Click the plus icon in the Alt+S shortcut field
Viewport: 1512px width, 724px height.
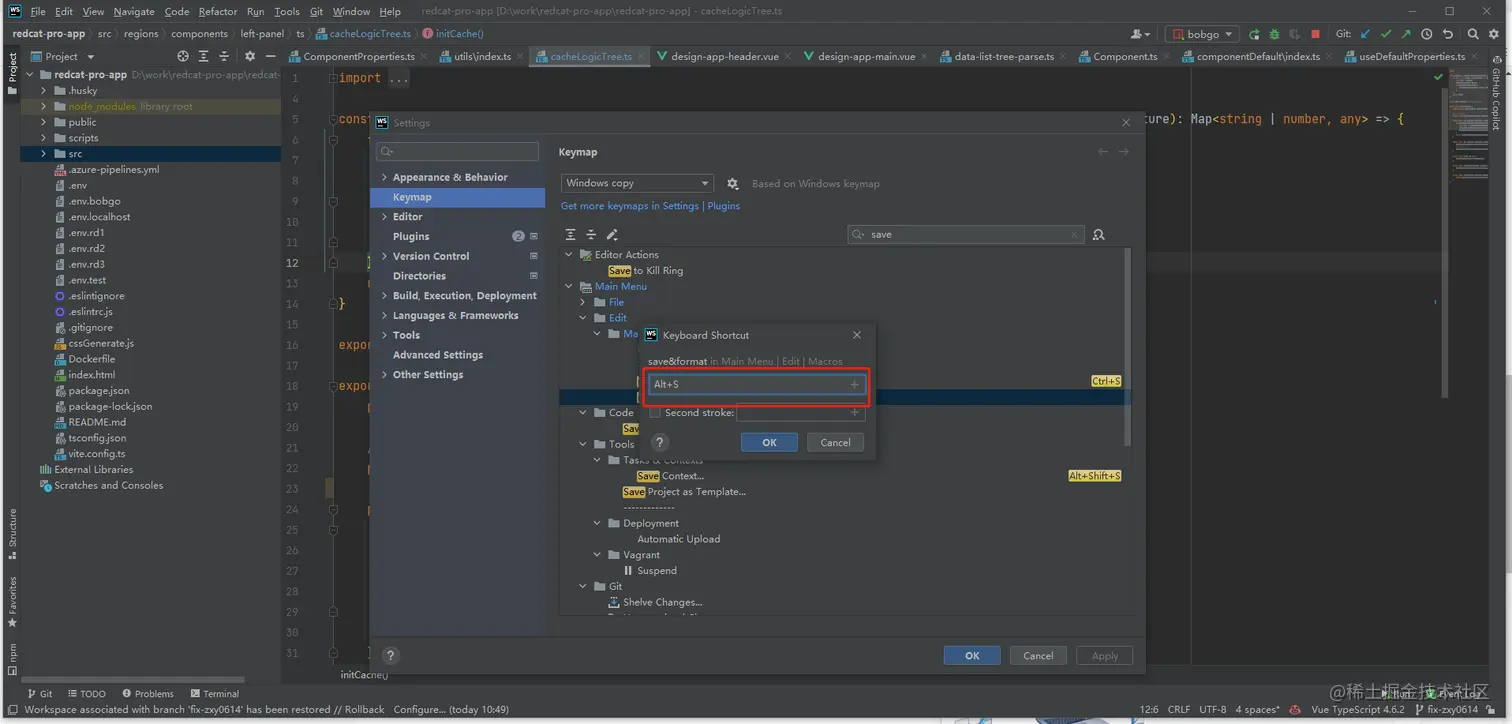click(x=854, y=385)
